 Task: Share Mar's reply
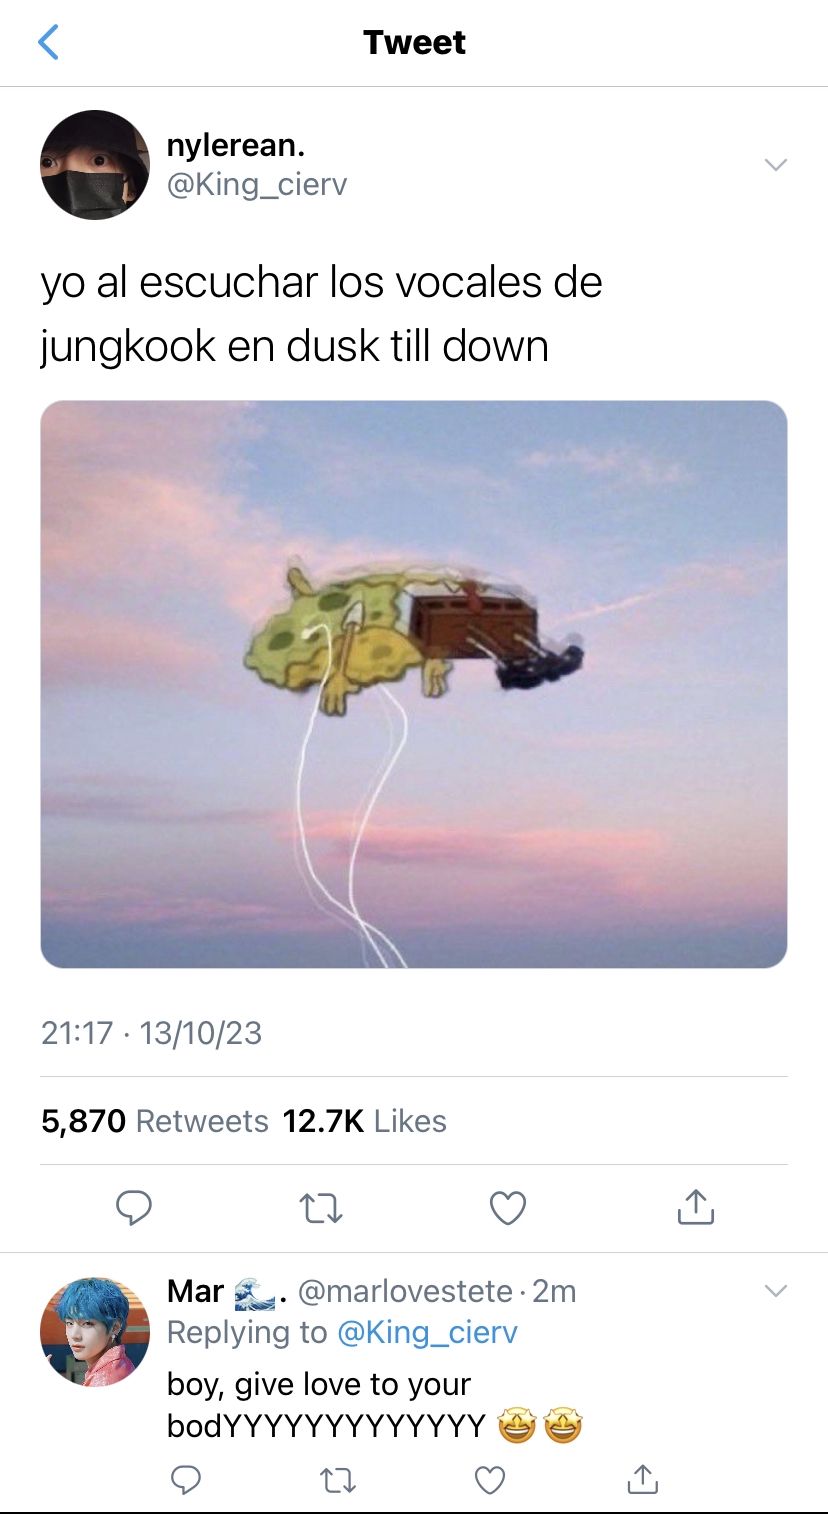click(641, 1478)
